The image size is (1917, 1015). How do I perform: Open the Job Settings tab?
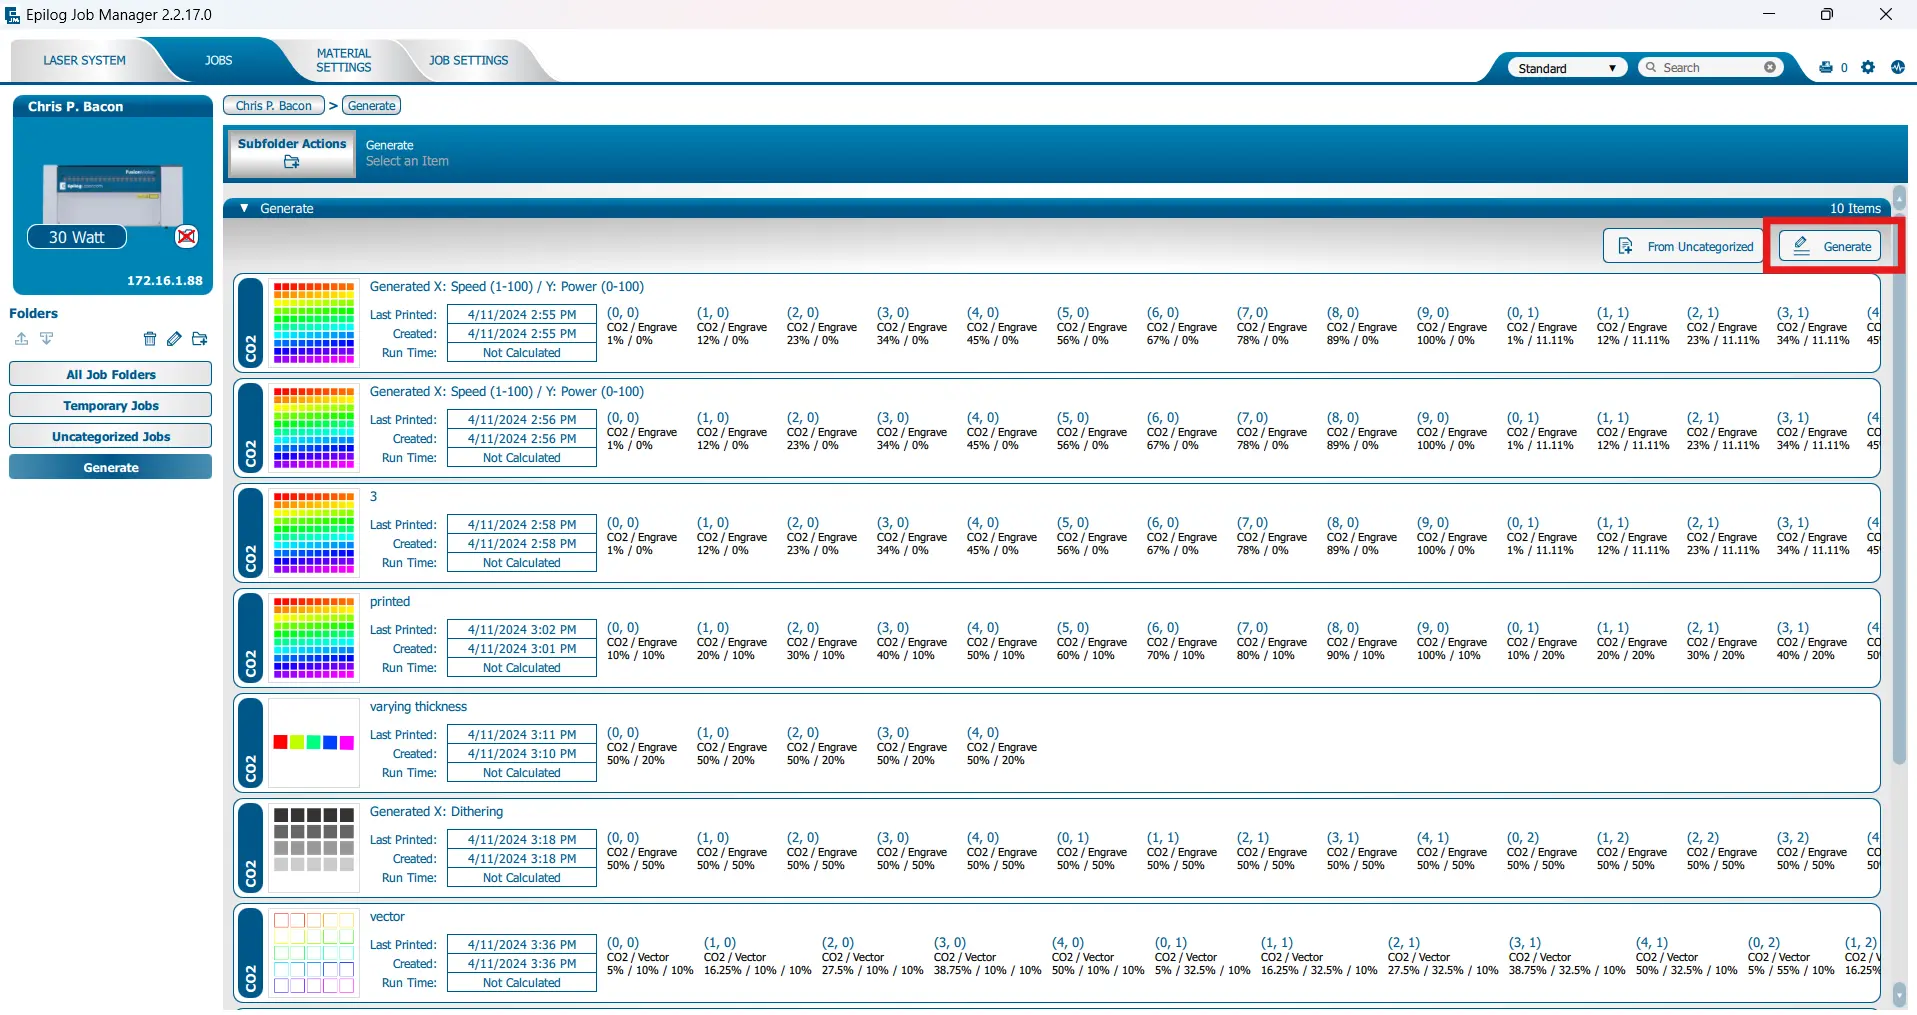click(x=468, y=60)
